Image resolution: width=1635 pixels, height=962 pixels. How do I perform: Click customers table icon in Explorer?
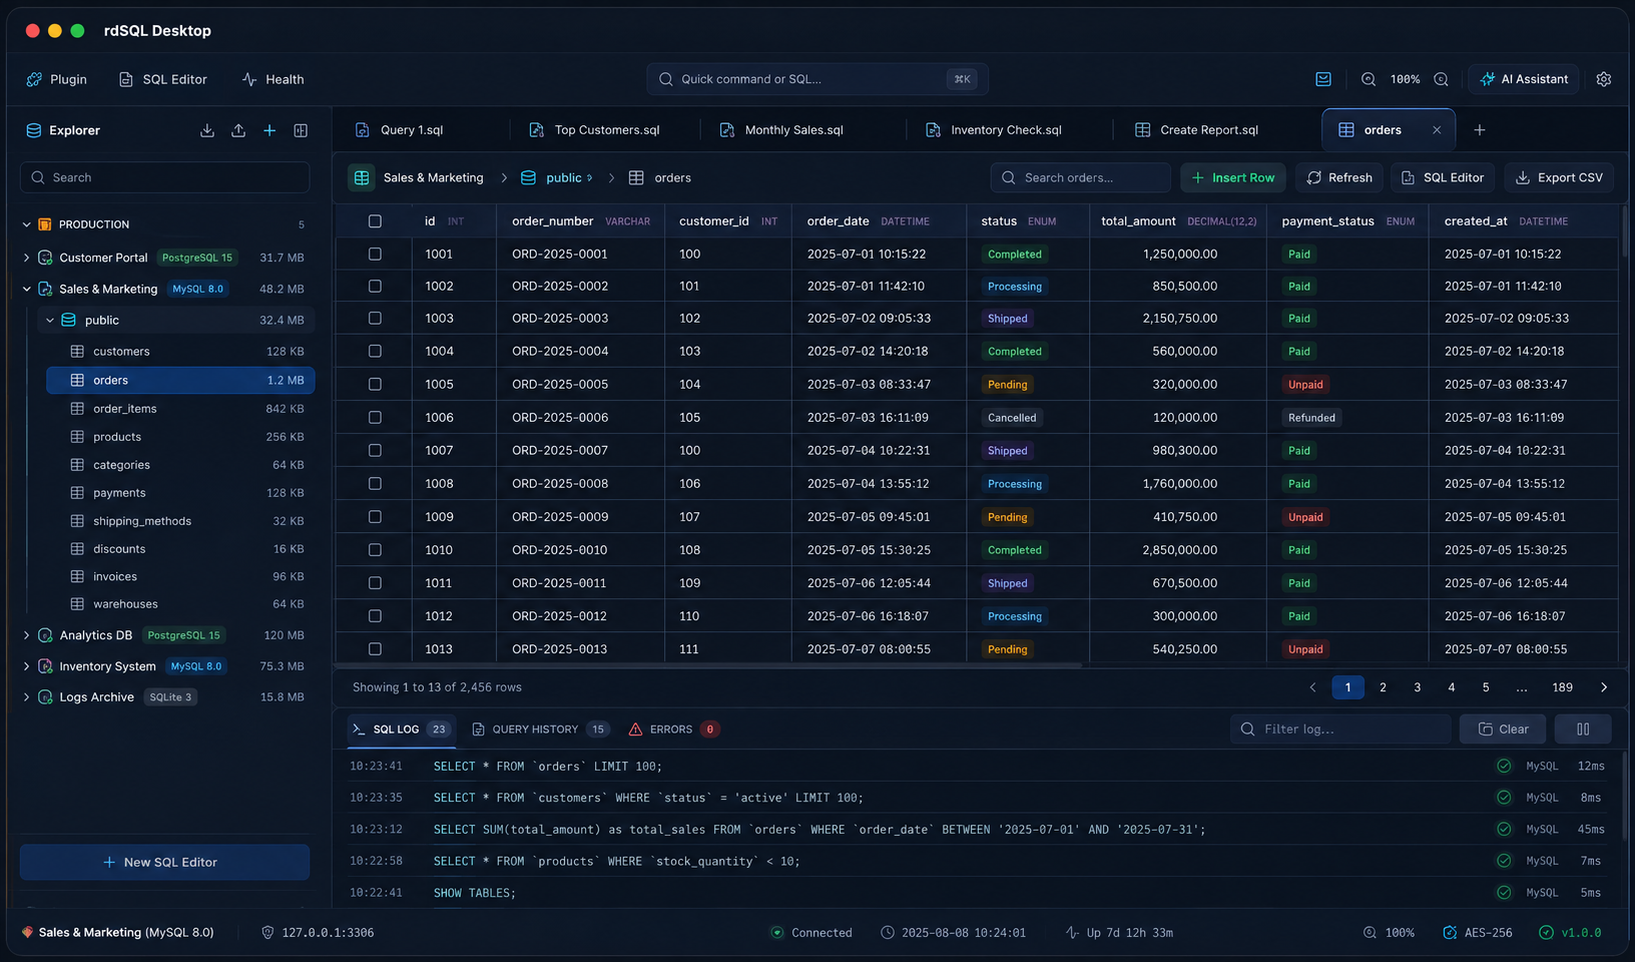click(77, 351)
